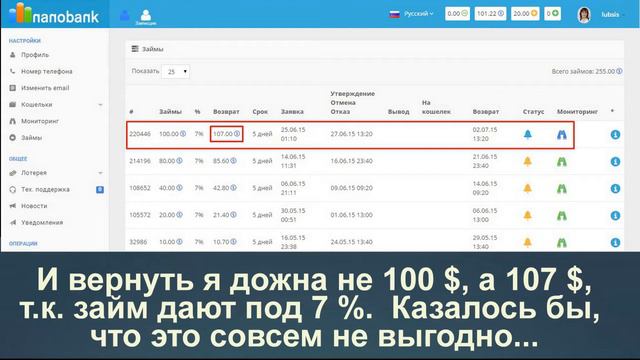Click the Уведомления paper-plane icon
This screenshot has height=360, width=640.
pos(13,223)
